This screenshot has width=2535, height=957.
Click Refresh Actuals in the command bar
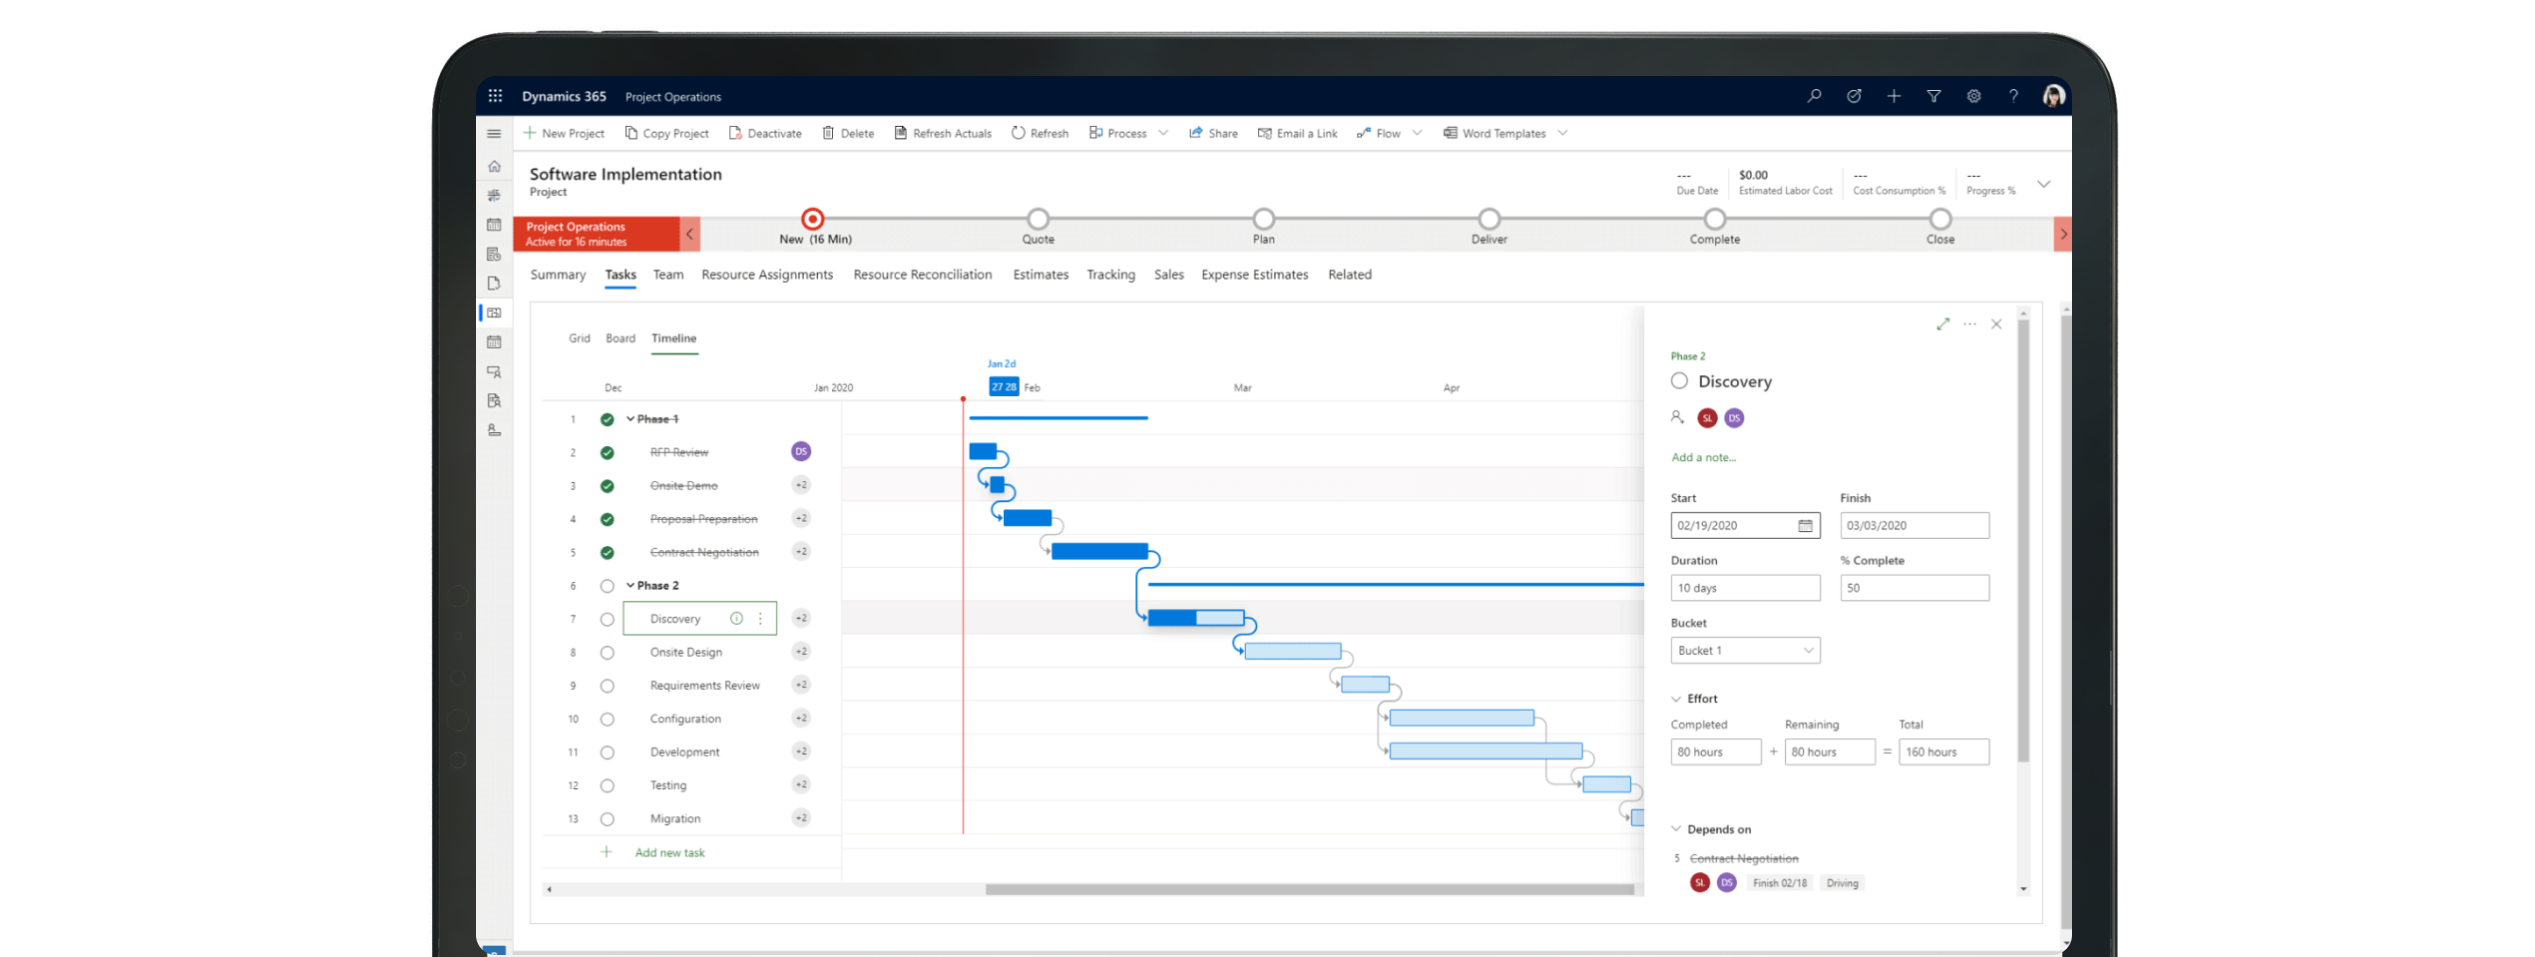pyautogui.click(x=943, y=133)
